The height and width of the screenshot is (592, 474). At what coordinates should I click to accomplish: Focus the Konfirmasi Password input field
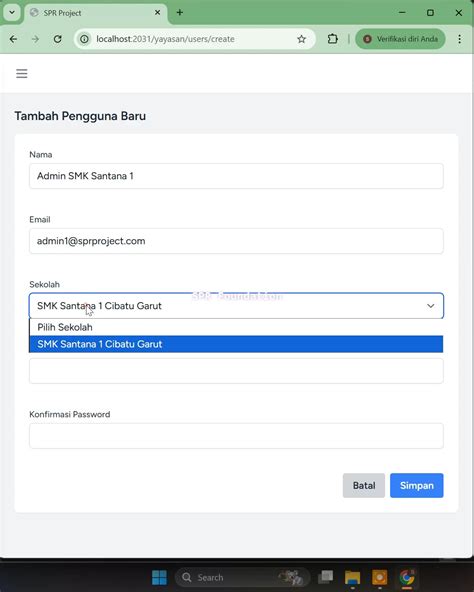(236, 436)
